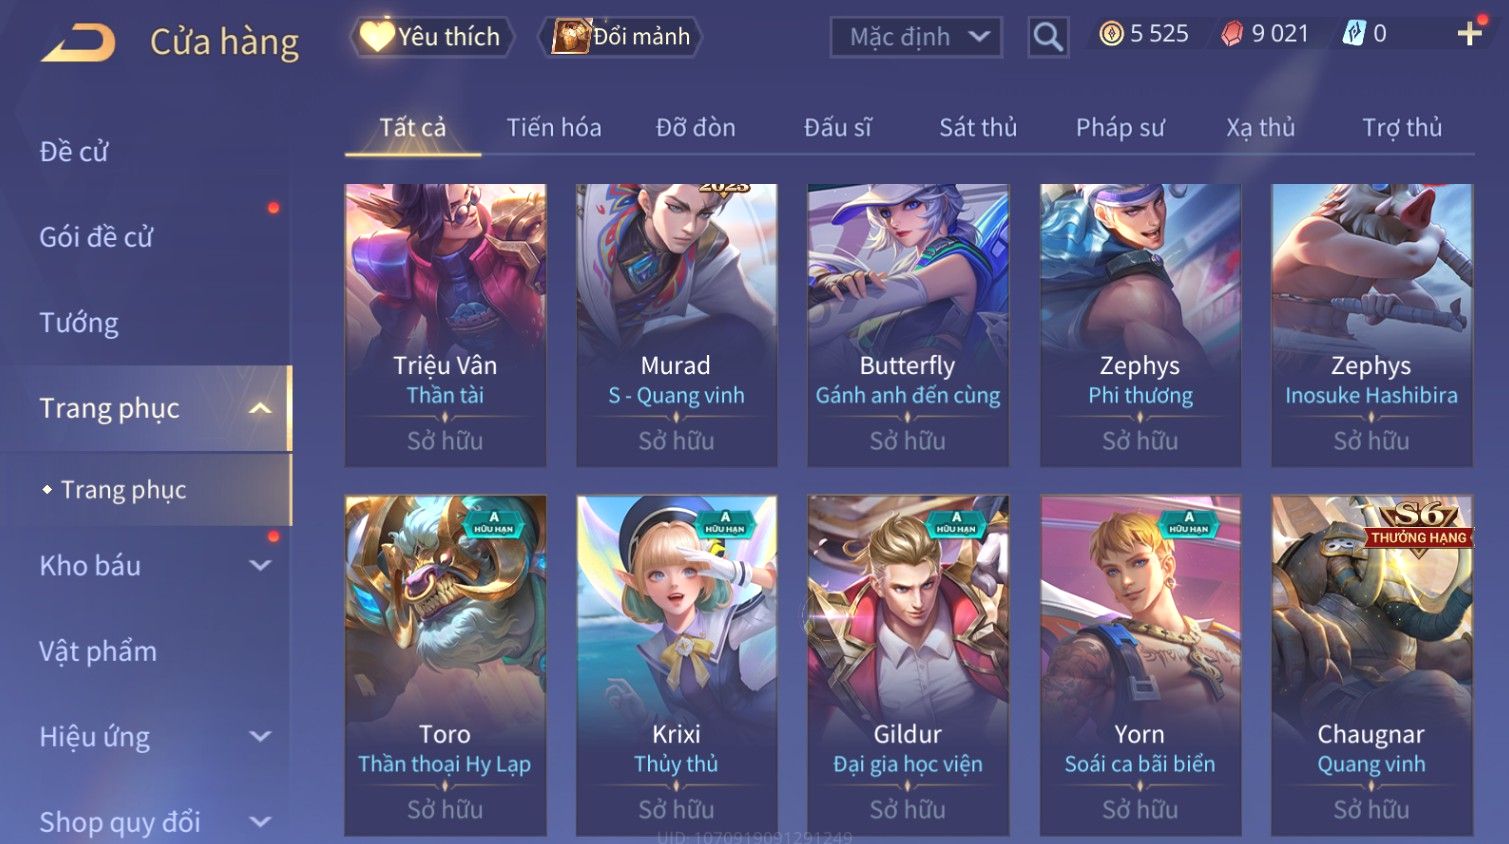
Task: Open Đổi mảnh chest exchange
Action: 621,37
